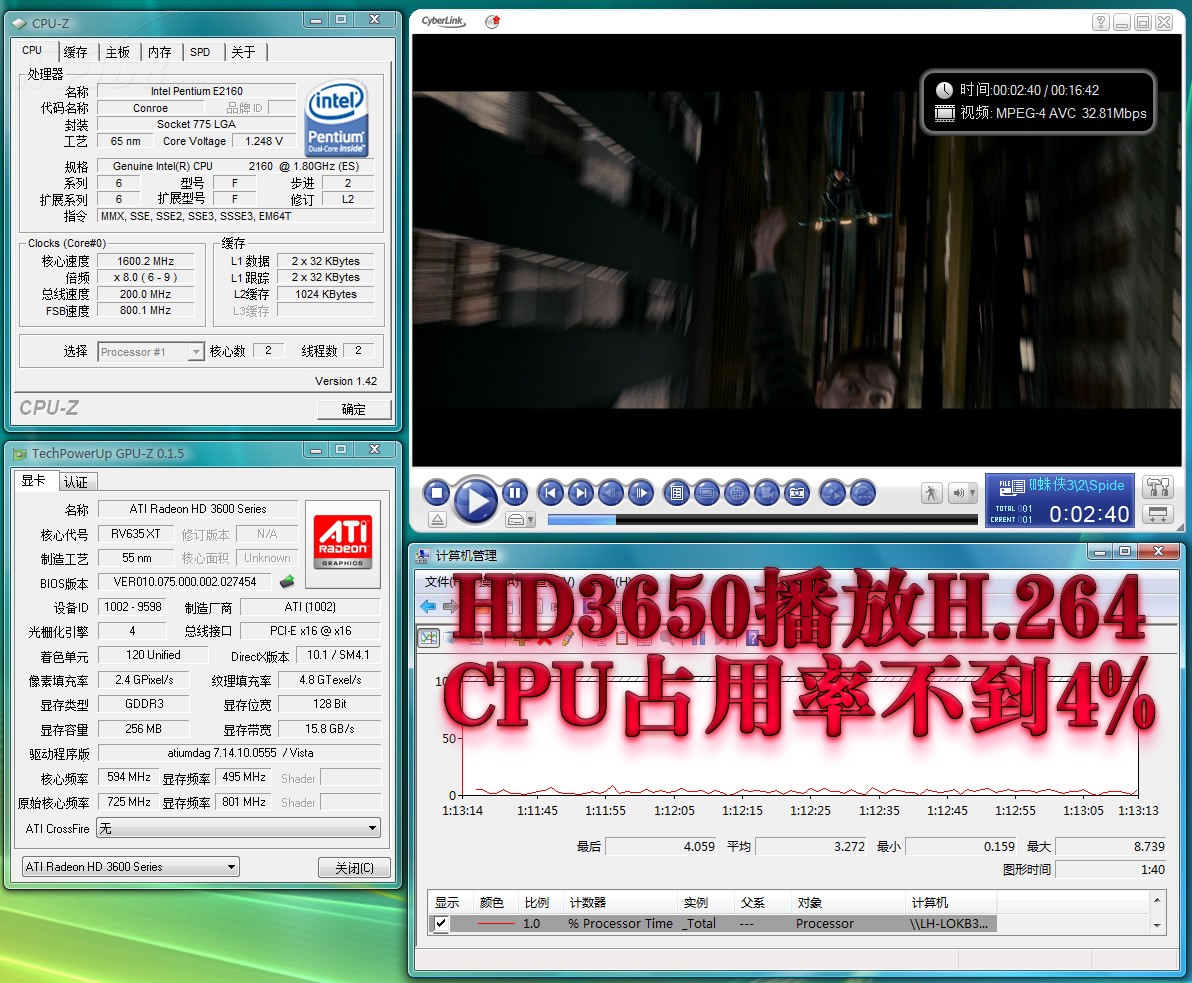This screenshot has height=983, width=1192.
Task: Open the 内存 tab in CPU-Z
Action: coord(160,52)
